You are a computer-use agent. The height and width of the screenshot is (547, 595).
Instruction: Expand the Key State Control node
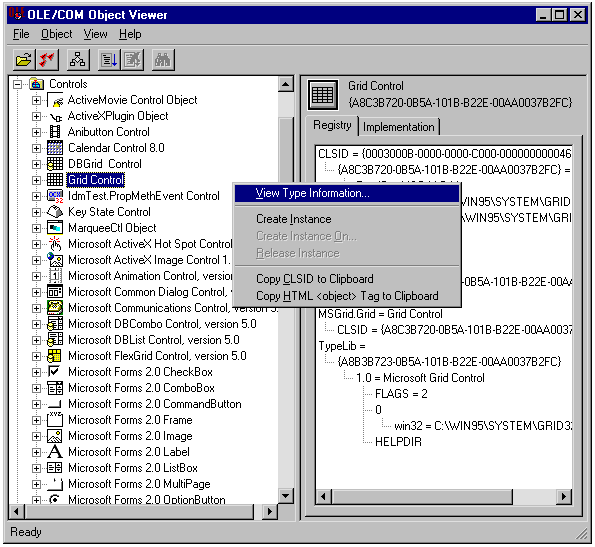click(36, 212)
